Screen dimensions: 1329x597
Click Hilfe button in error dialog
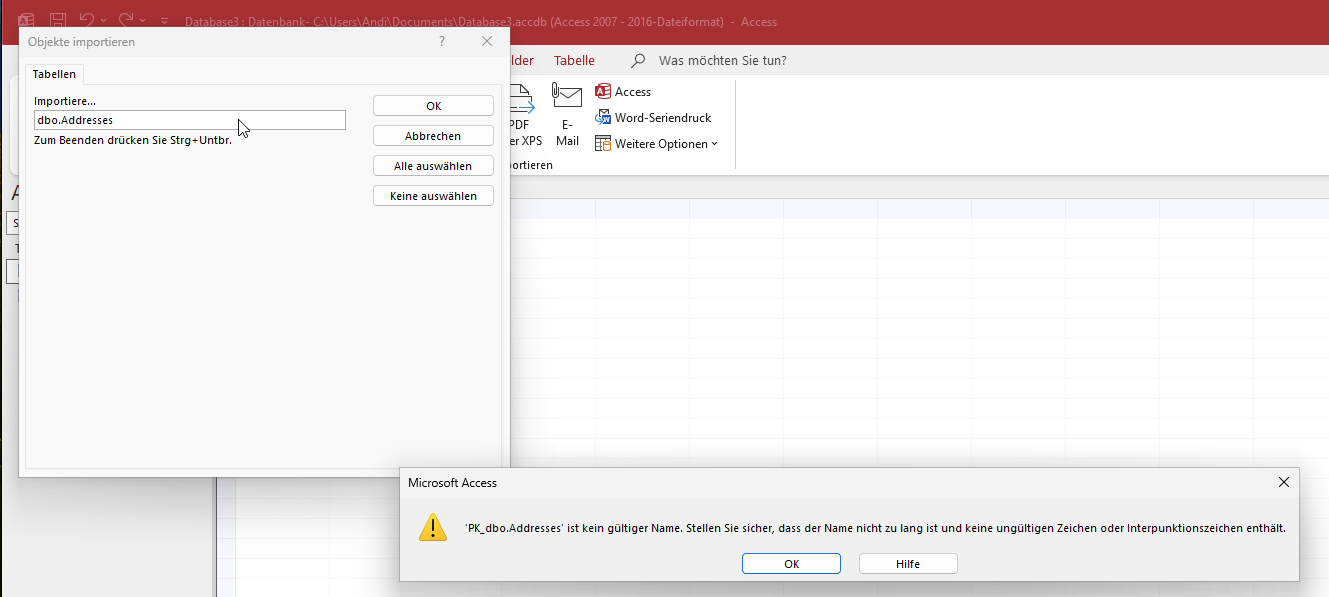(x=907, y=564)
